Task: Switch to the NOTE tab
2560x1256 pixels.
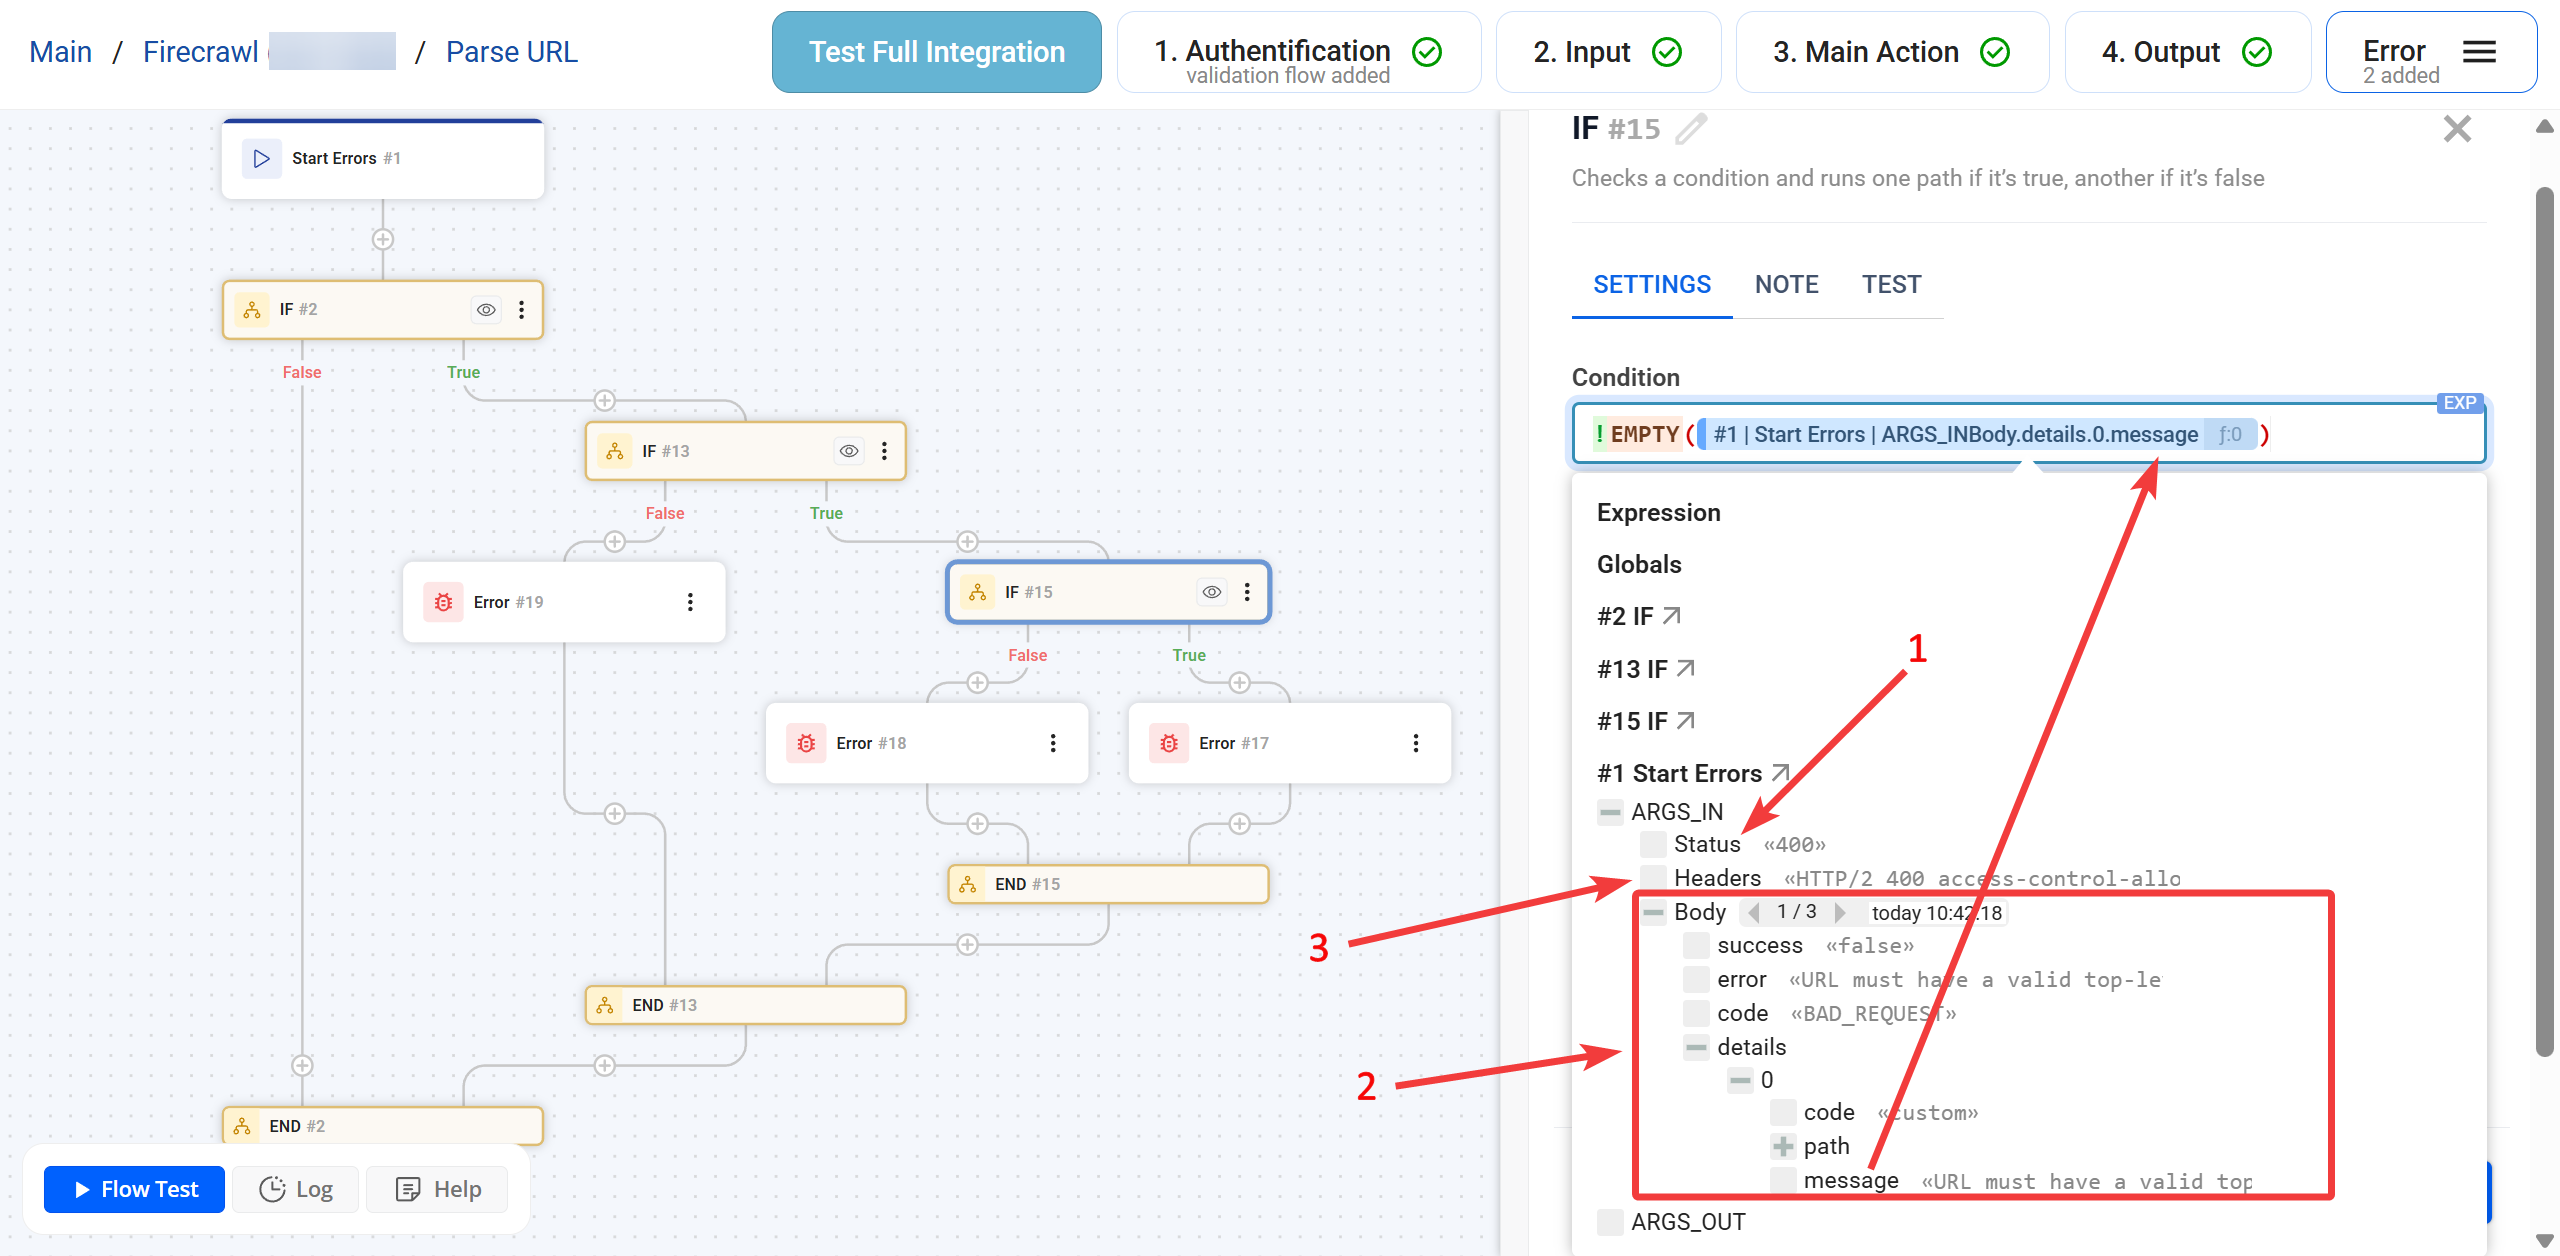Action: pyautogui.click(x=1786, y=285)
